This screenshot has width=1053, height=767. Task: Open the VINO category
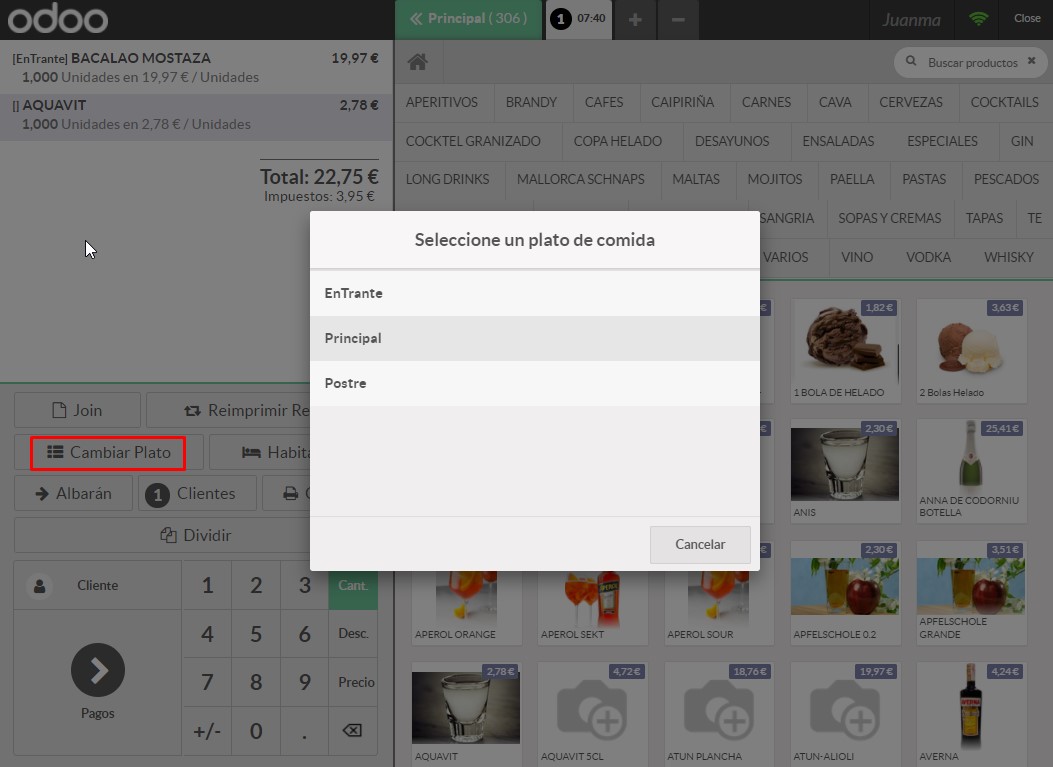click(x=857, y=257)
